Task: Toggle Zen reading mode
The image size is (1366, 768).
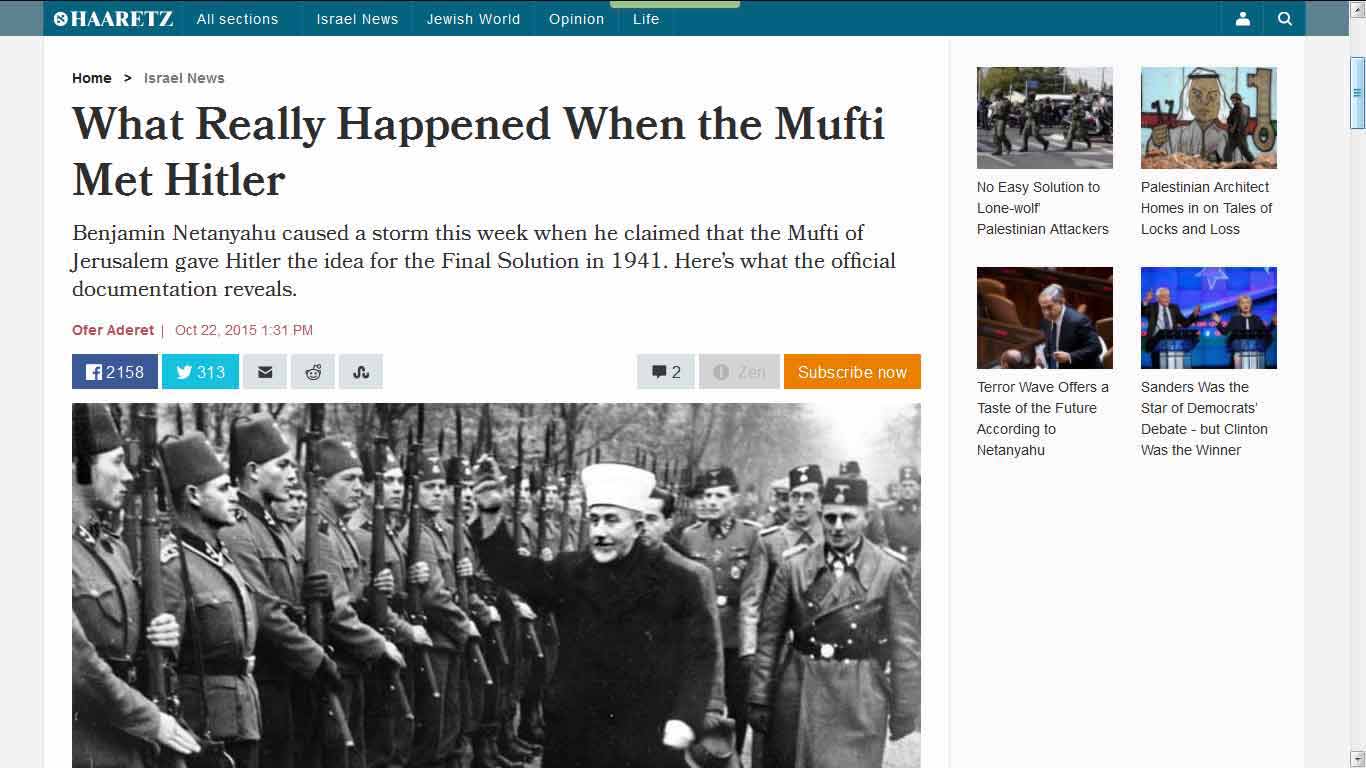Action: click(739, 372)
